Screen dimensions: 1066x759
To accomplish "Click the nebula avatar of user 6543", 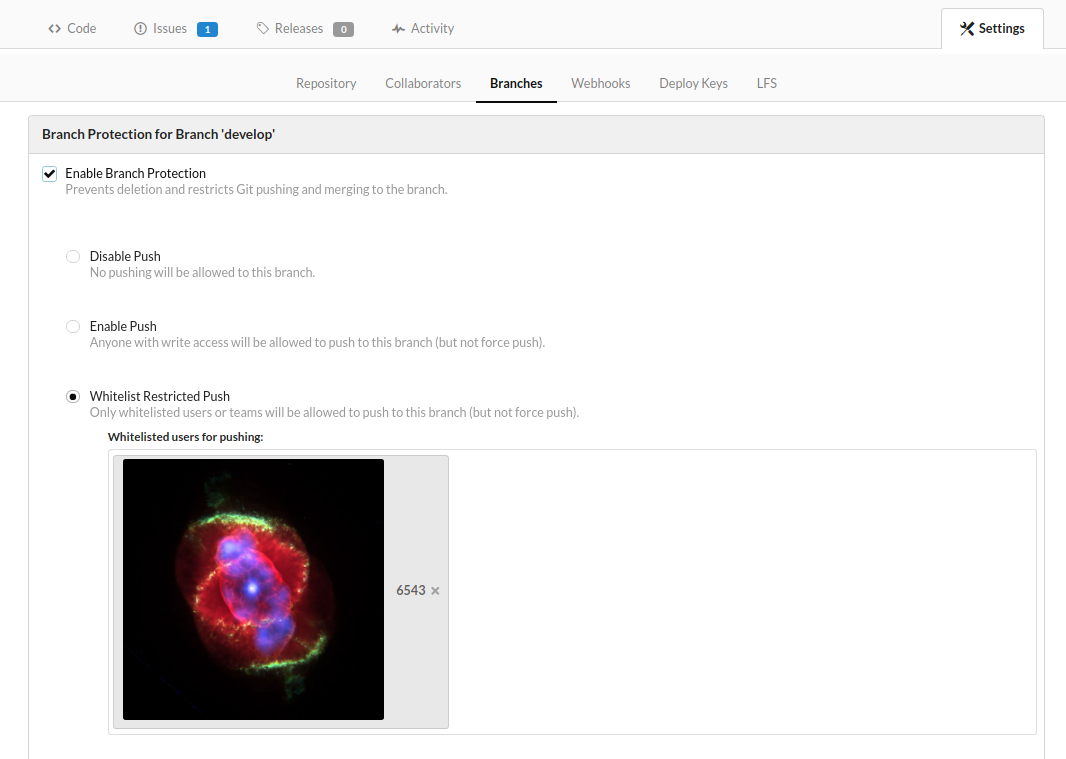I will 254,590.
